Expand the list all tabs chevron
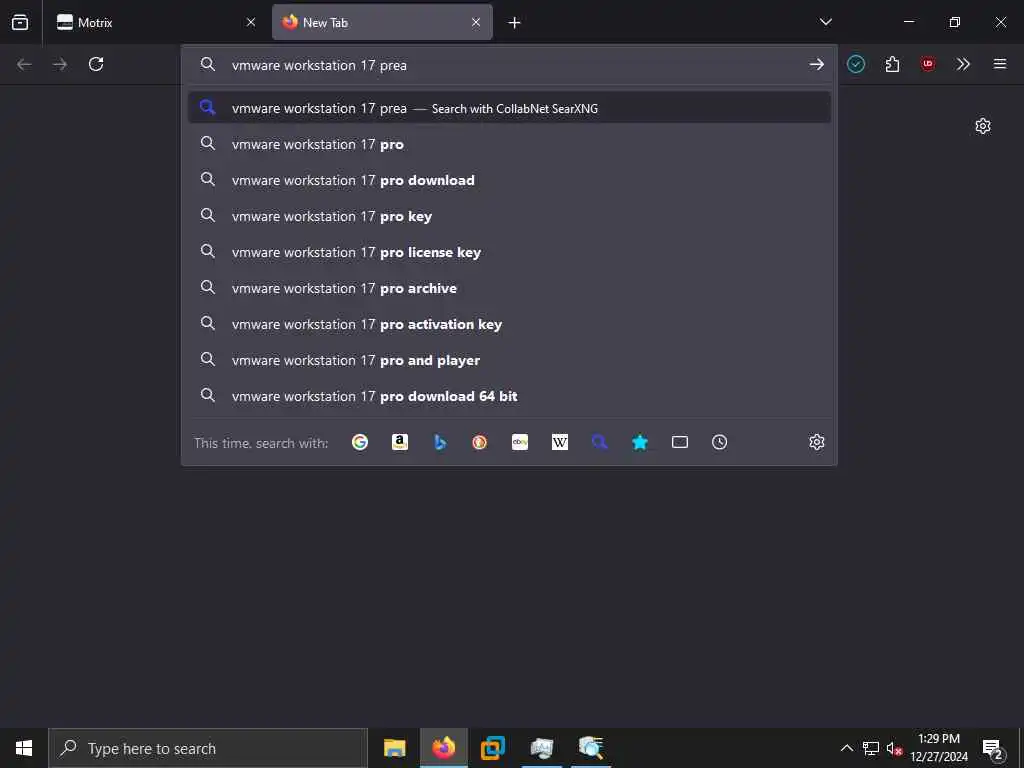 (x=825, y=22)
